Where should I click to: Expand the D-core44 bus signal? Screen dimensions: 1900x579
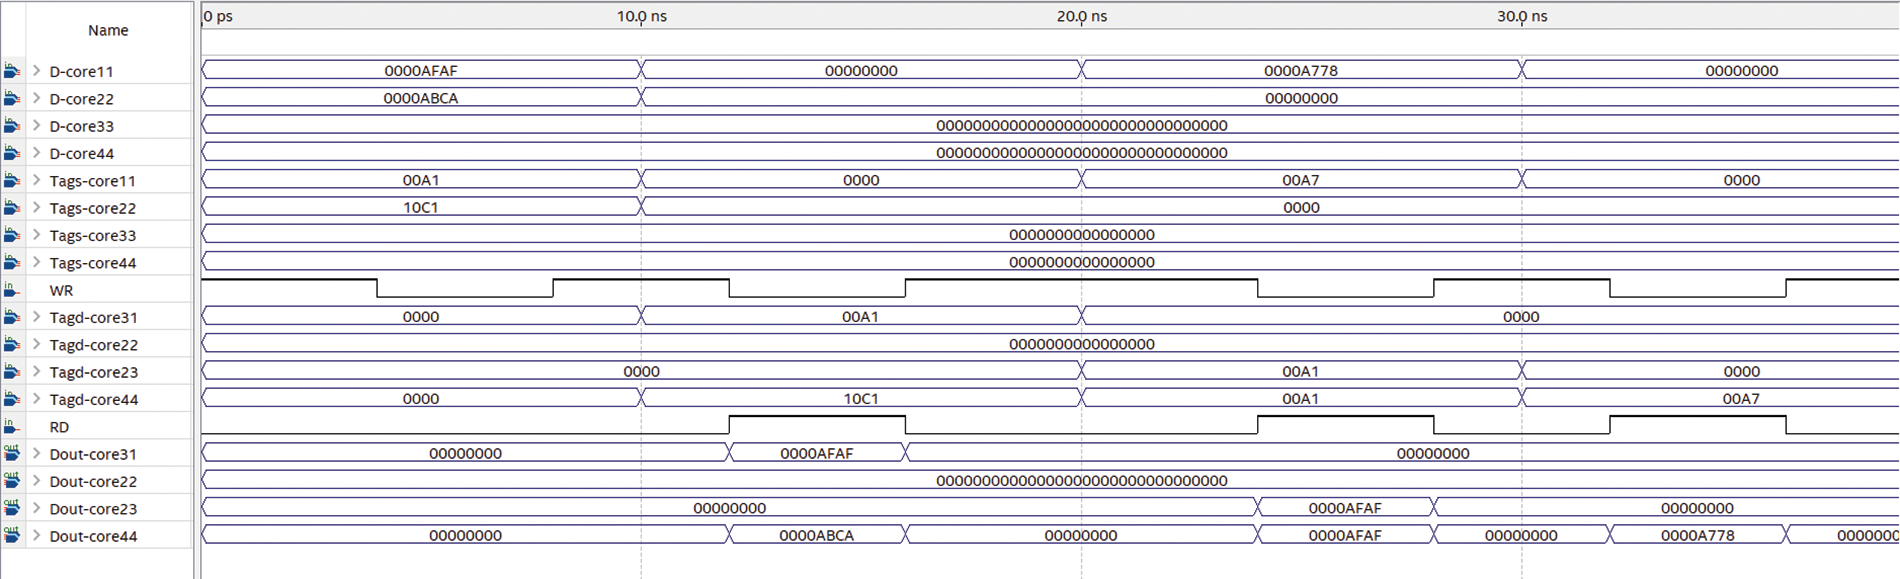click(37, 153)
